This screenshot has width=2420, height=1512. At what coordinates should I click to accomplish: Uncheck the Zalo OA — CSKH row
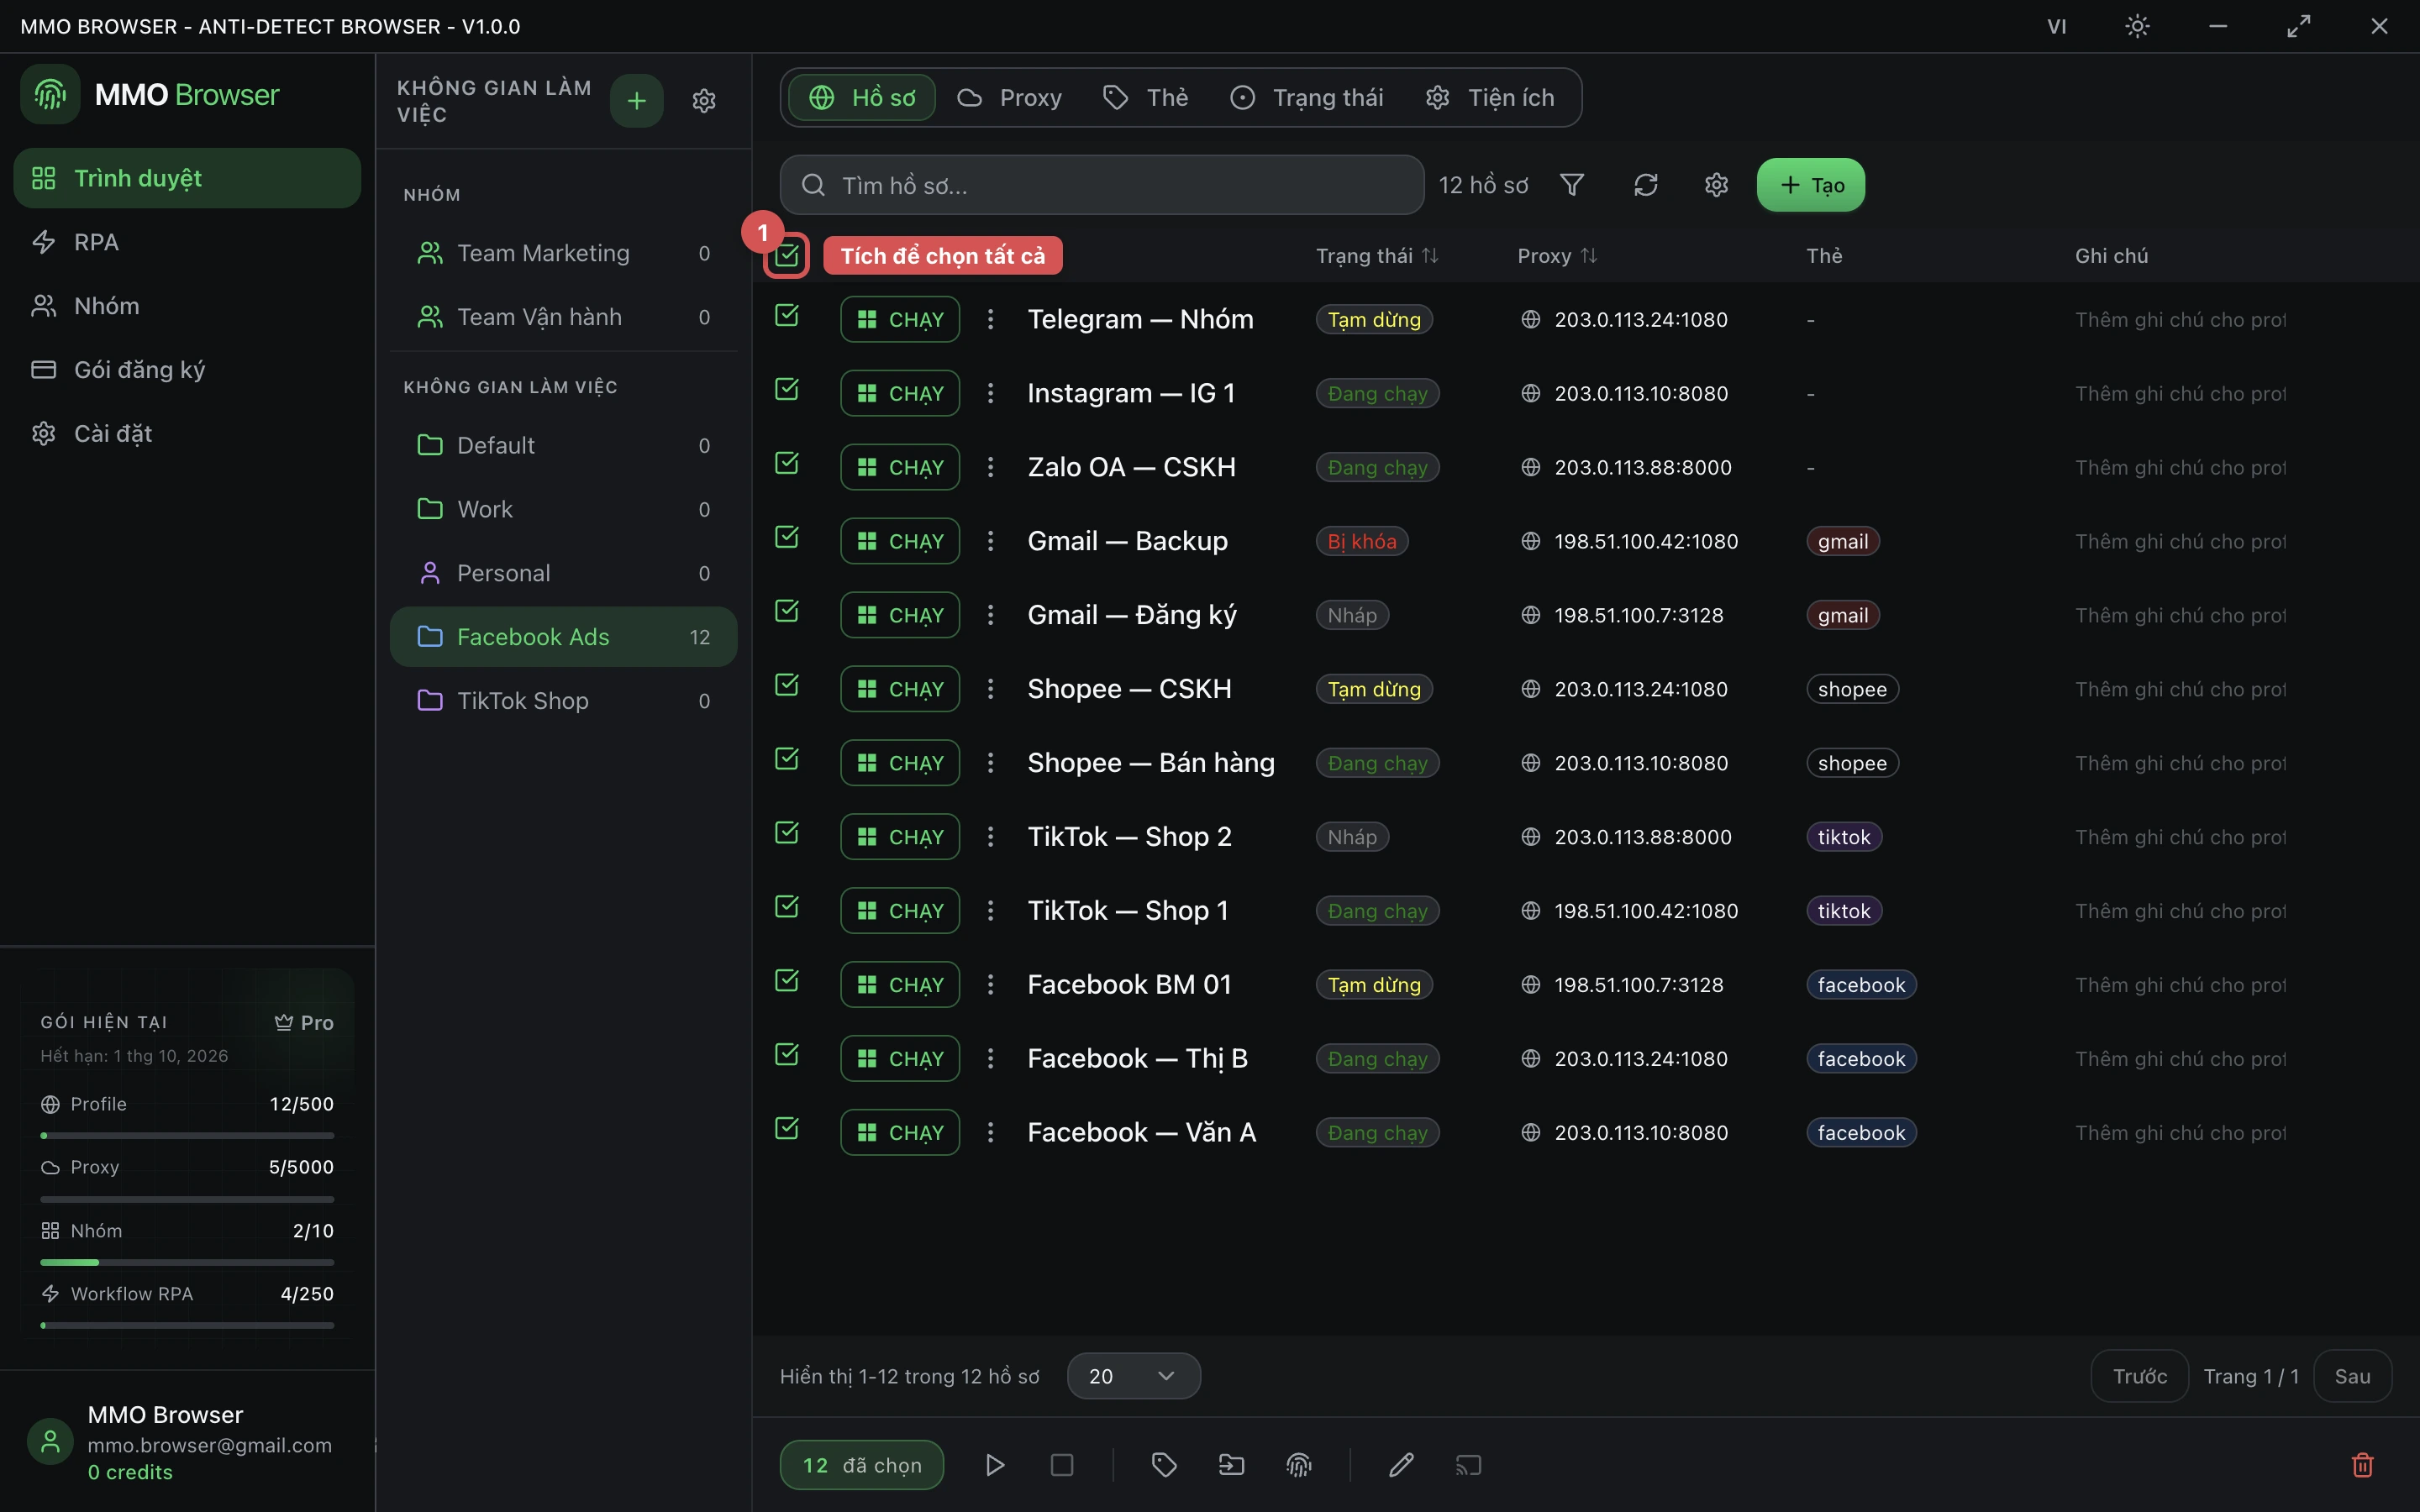tap(787, 463)
